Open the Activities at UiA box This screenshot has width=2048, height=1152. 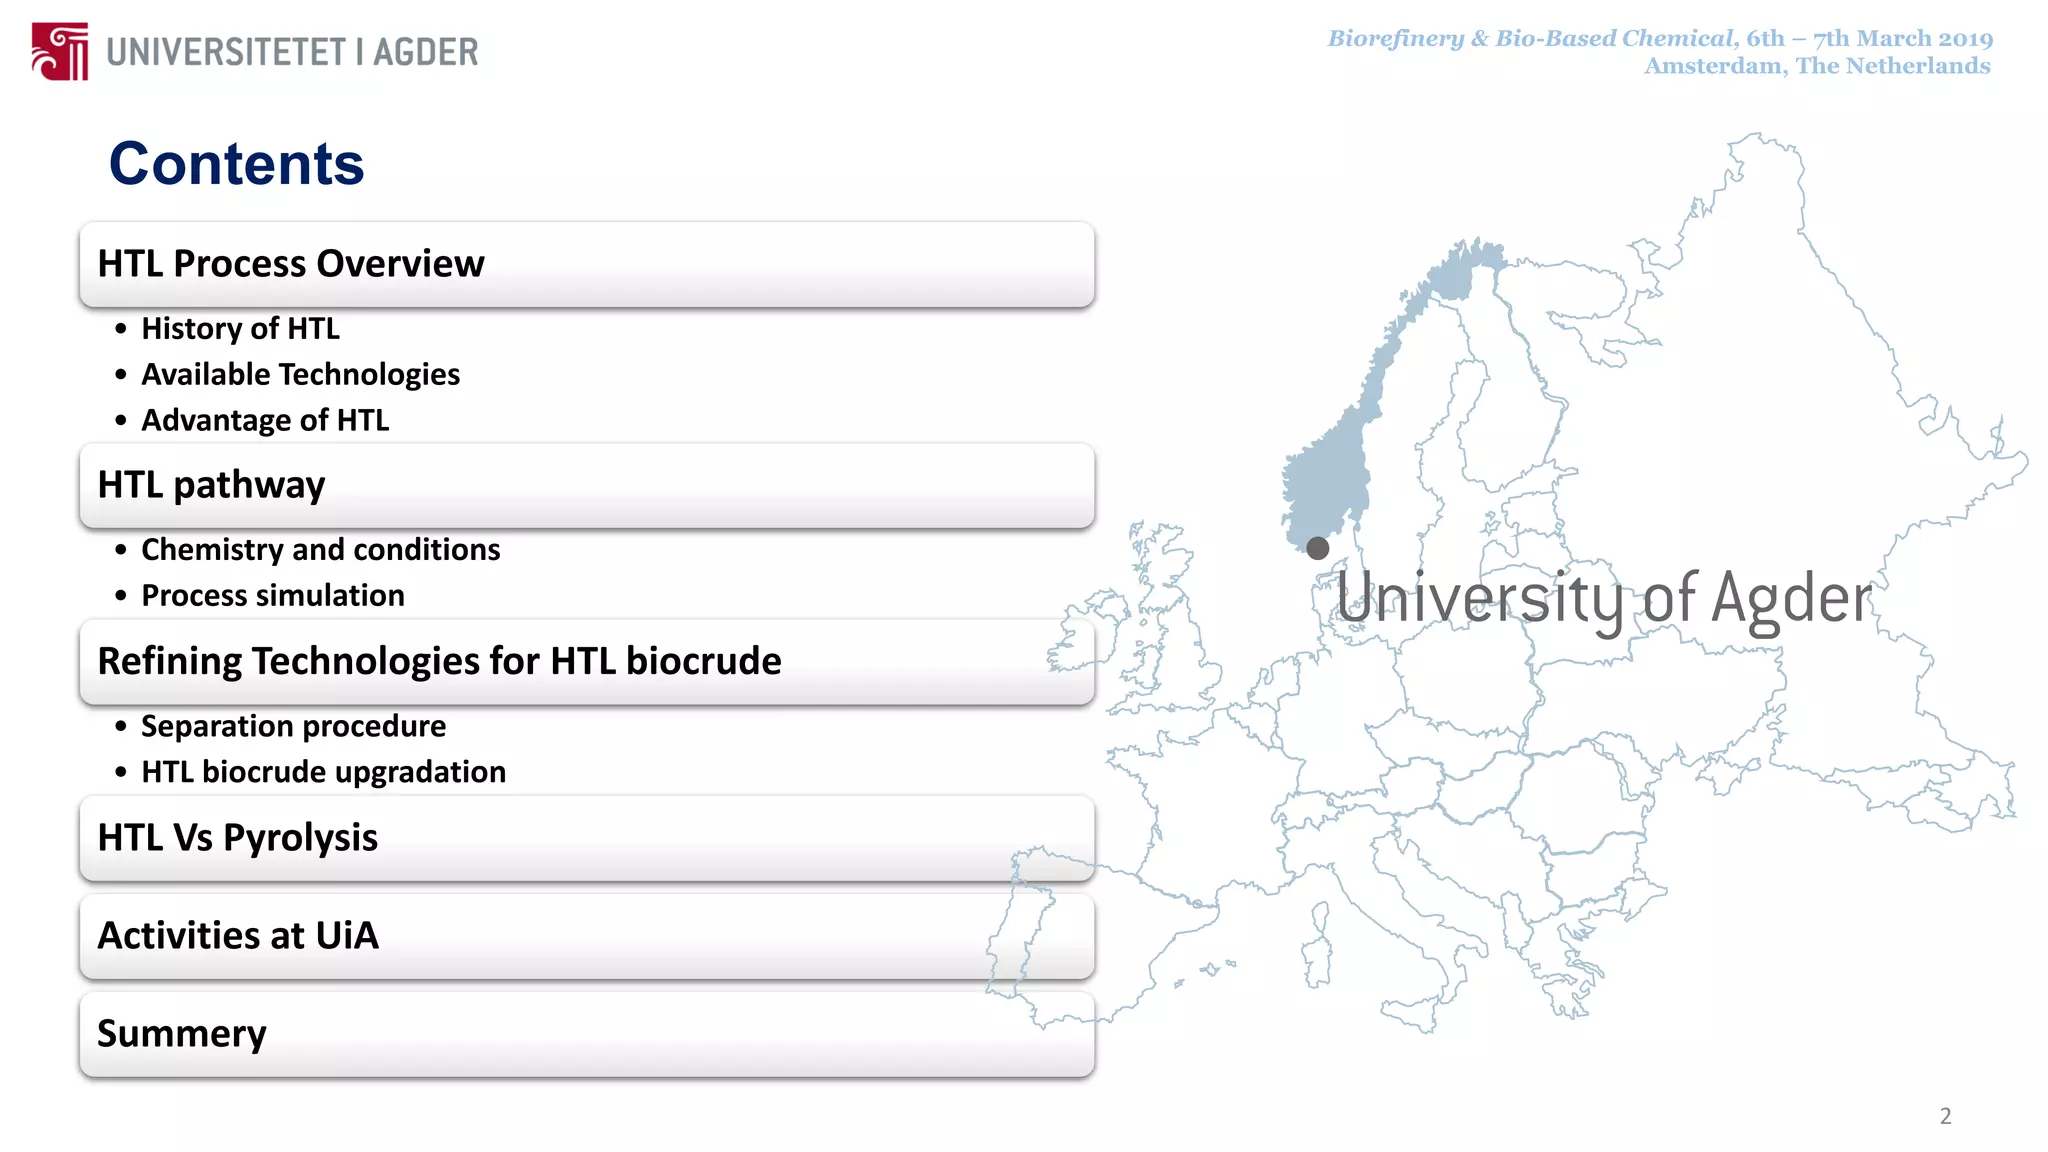[x=587, y=936]
